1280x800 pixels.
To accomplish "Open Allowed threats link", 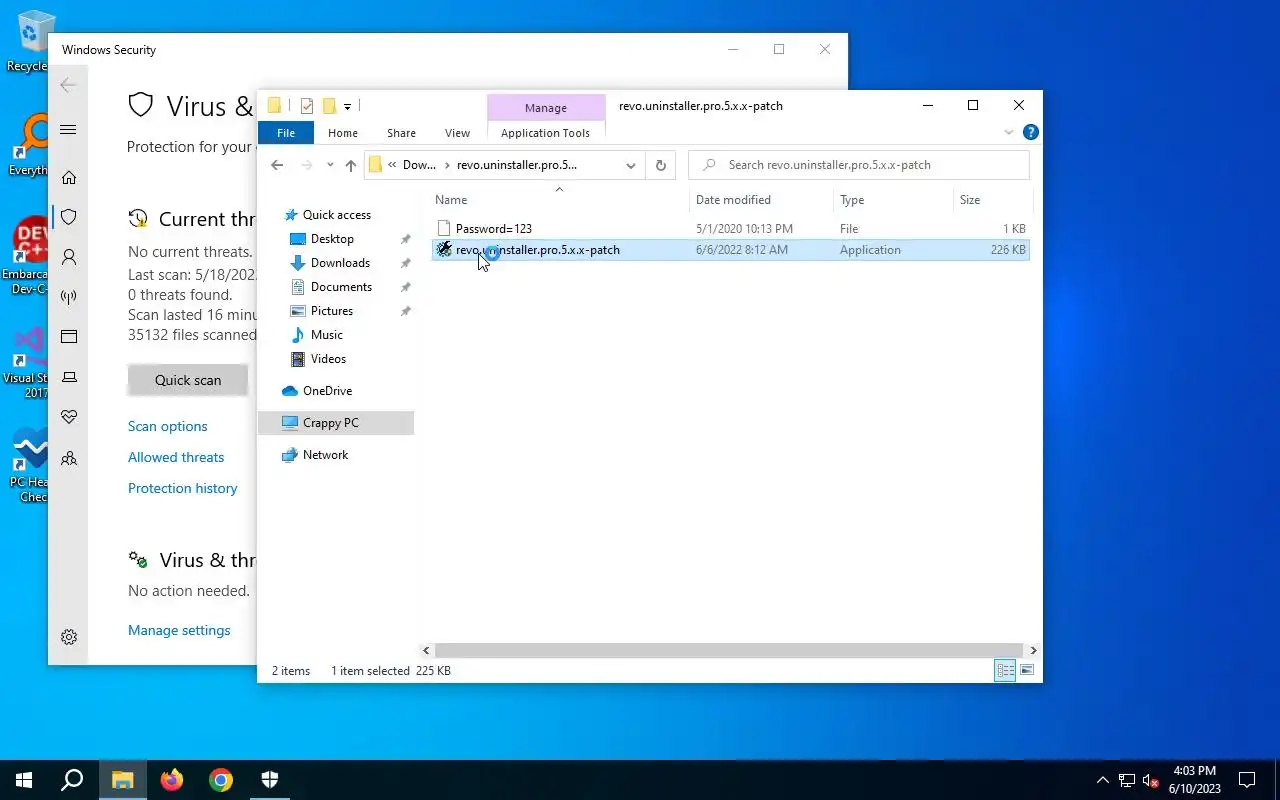I will click(x=176, y=457).
